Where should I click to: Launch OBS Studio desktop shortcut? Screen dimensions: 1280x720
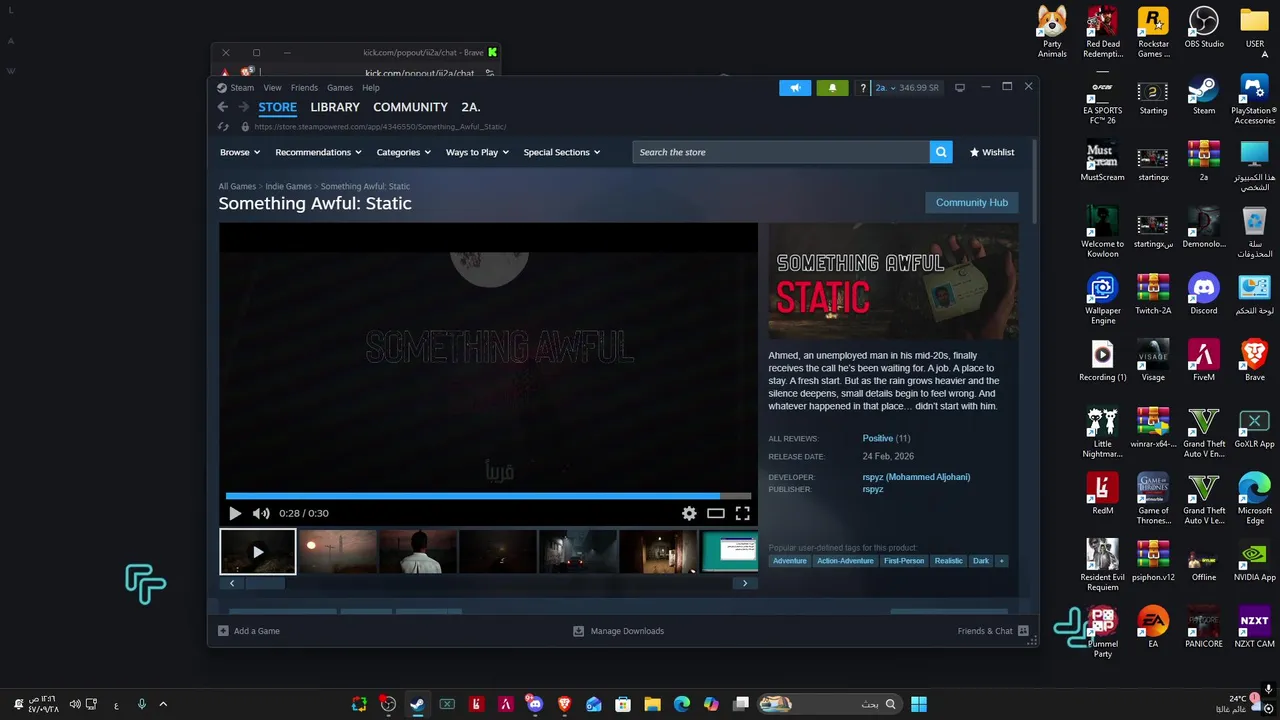(x=1204, y=28)
